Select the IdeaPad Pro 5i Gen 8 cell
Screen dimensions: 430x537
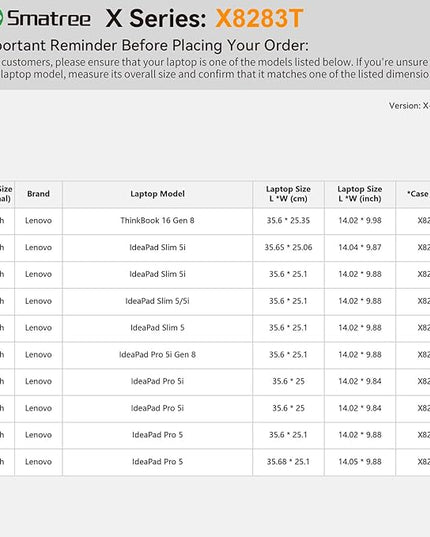click(x=157, y=354)
